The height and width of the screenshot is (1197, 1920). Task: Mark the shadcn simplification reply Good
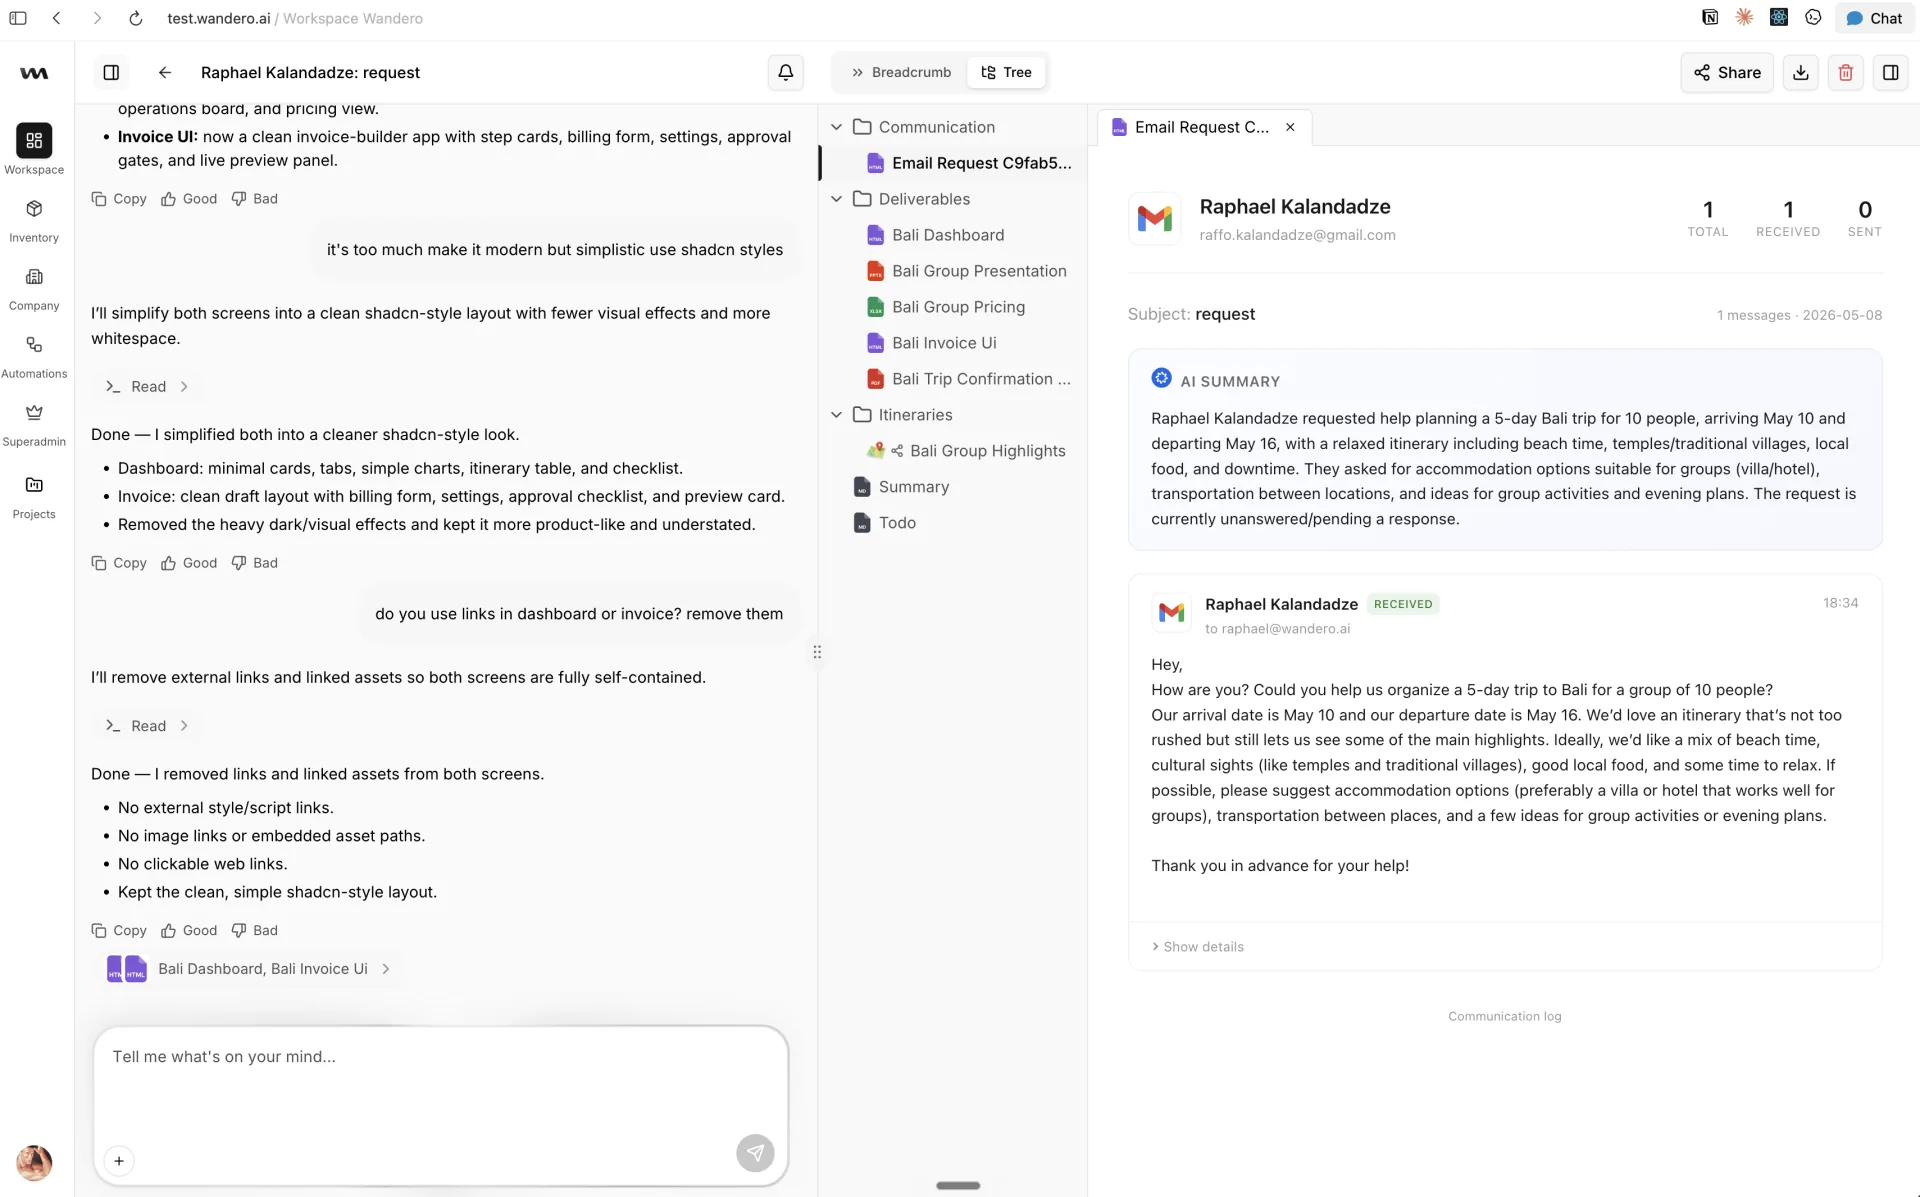pyautogui.click(x=189, y=563)
